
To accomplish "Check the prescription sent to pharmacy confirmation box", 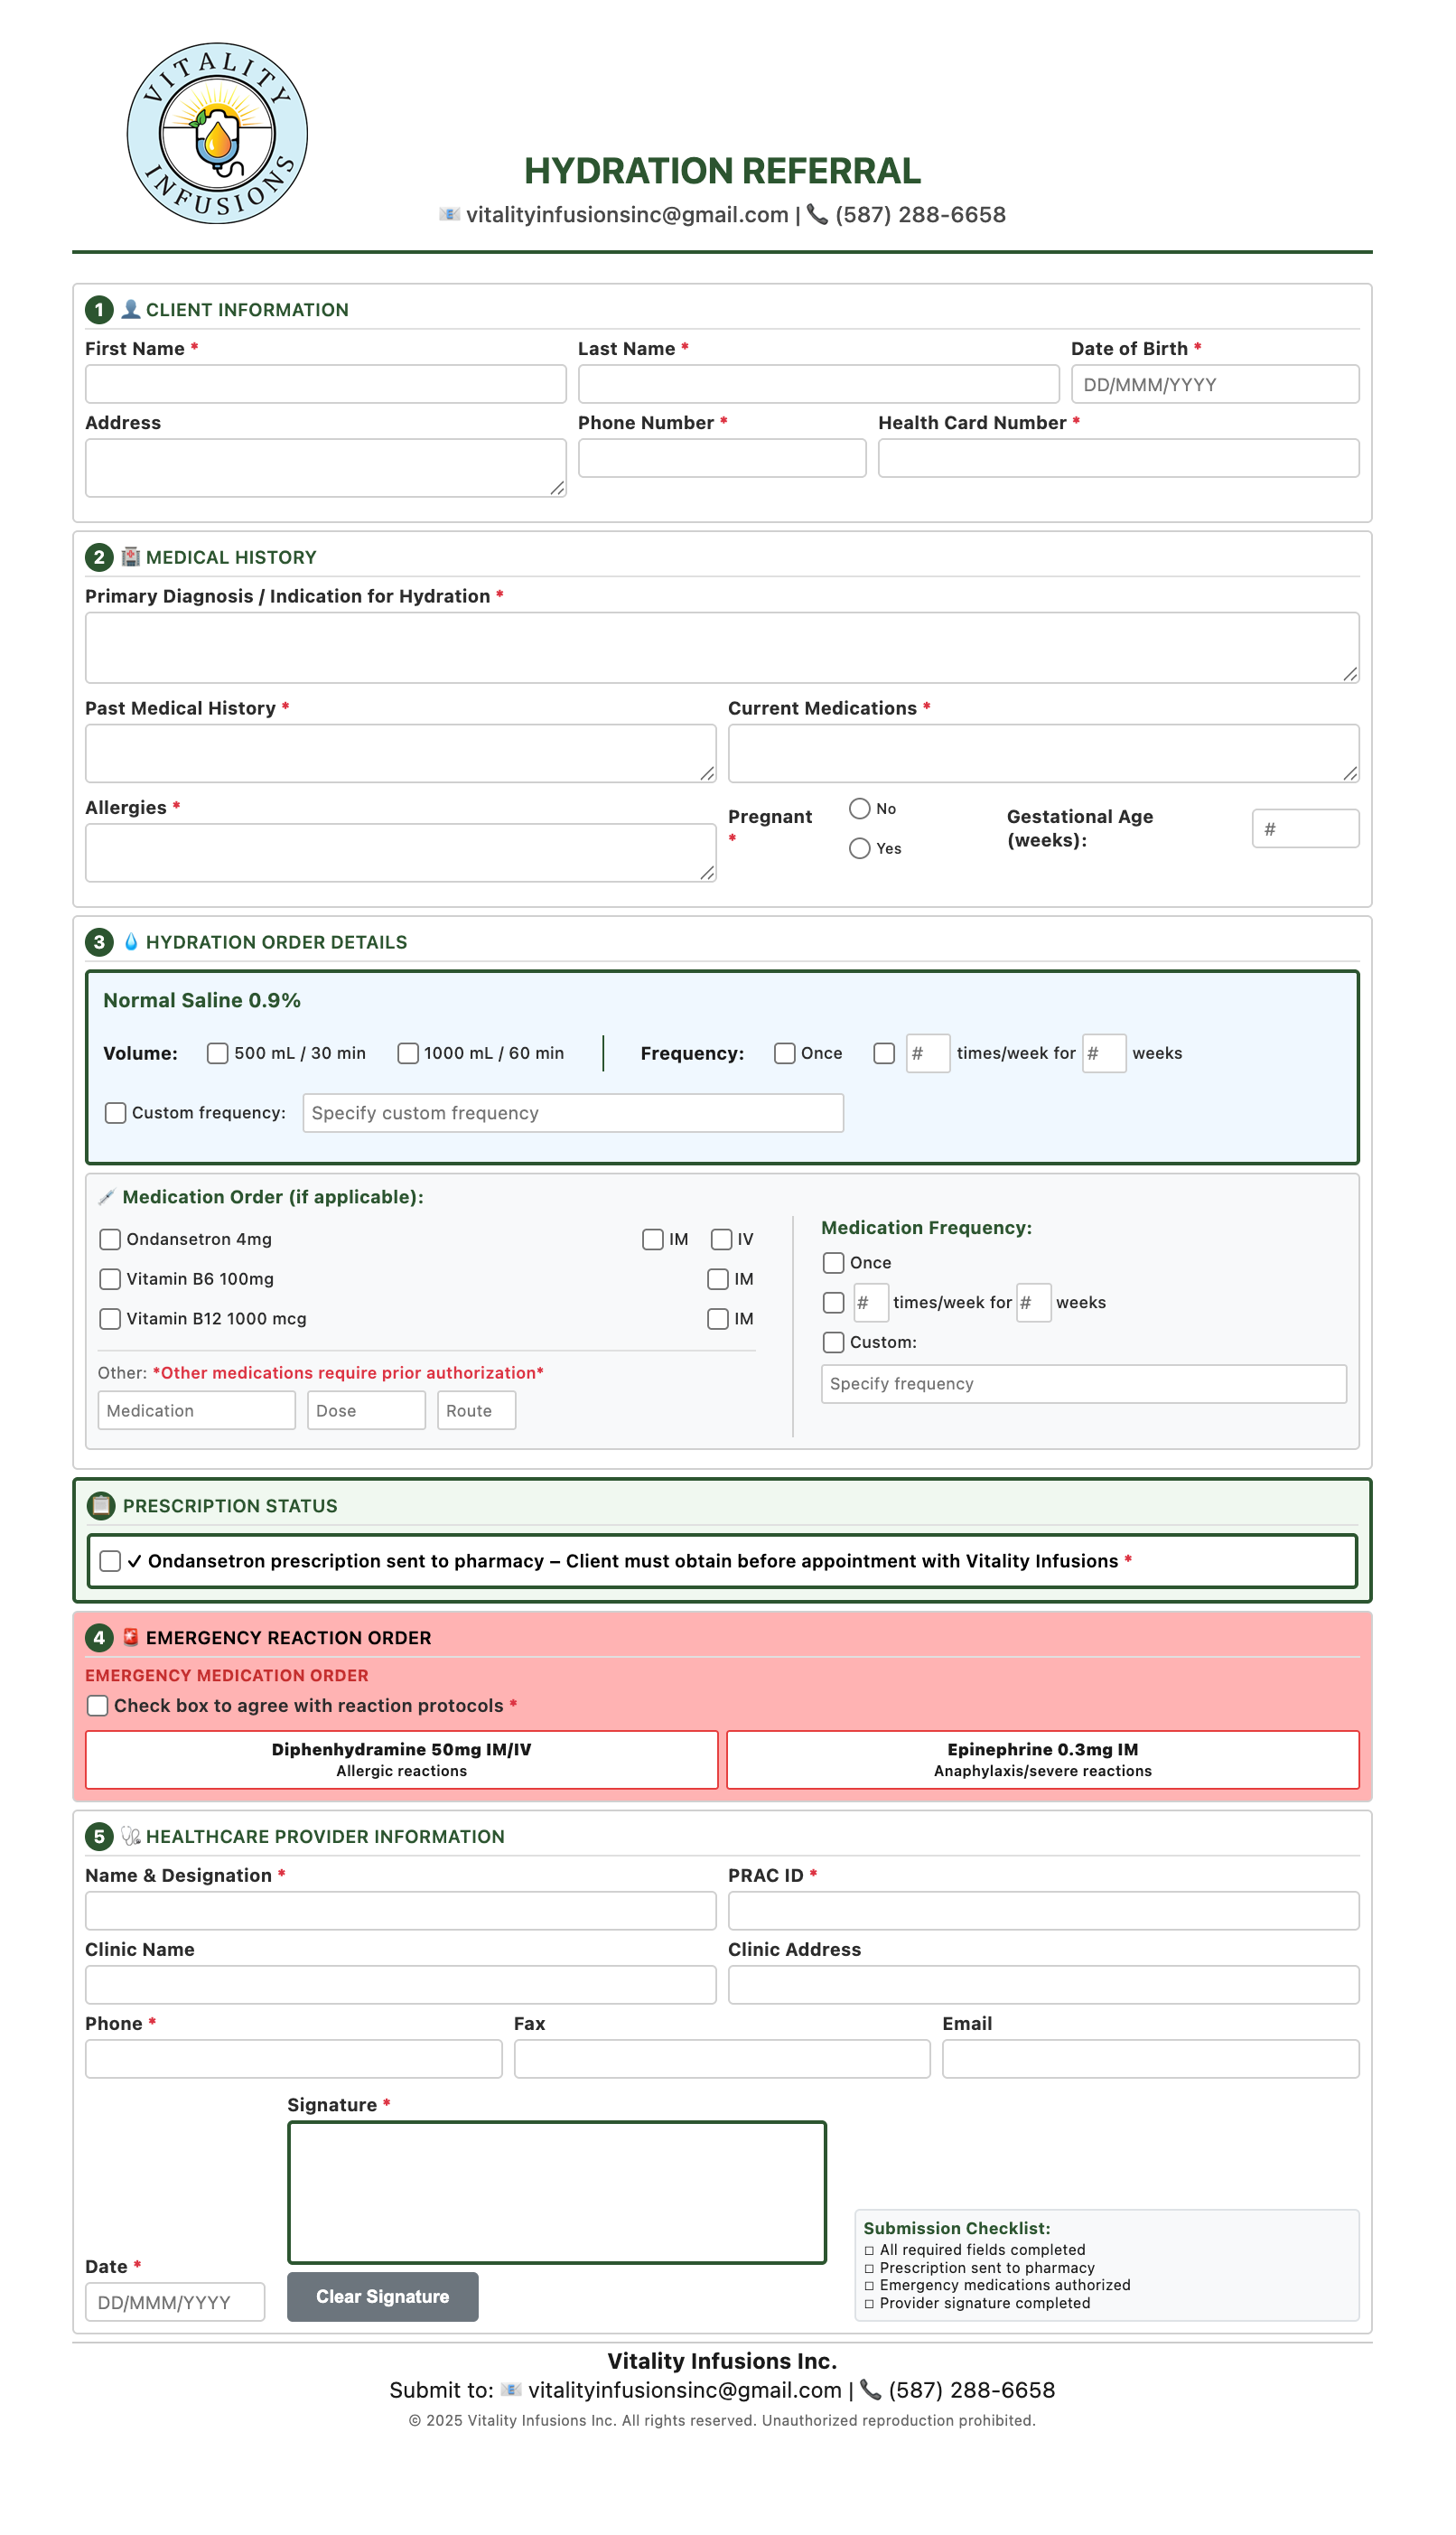I will [110, 1560].
